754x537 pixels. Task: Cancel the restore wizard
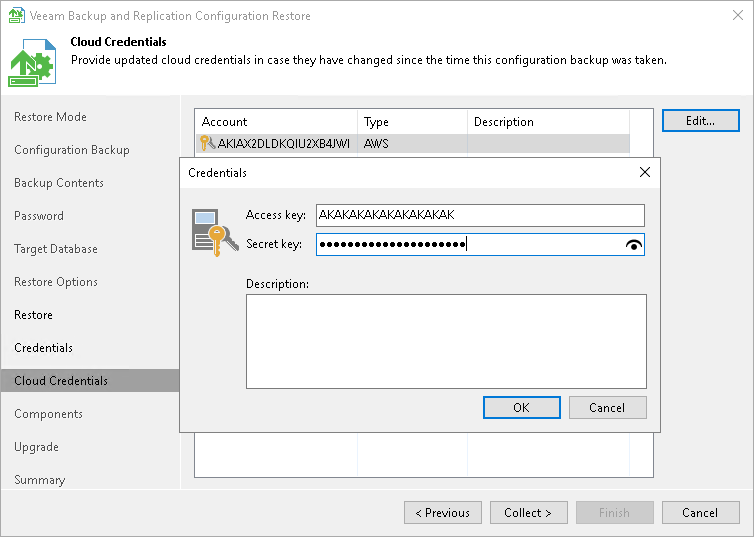pos(701,512)
